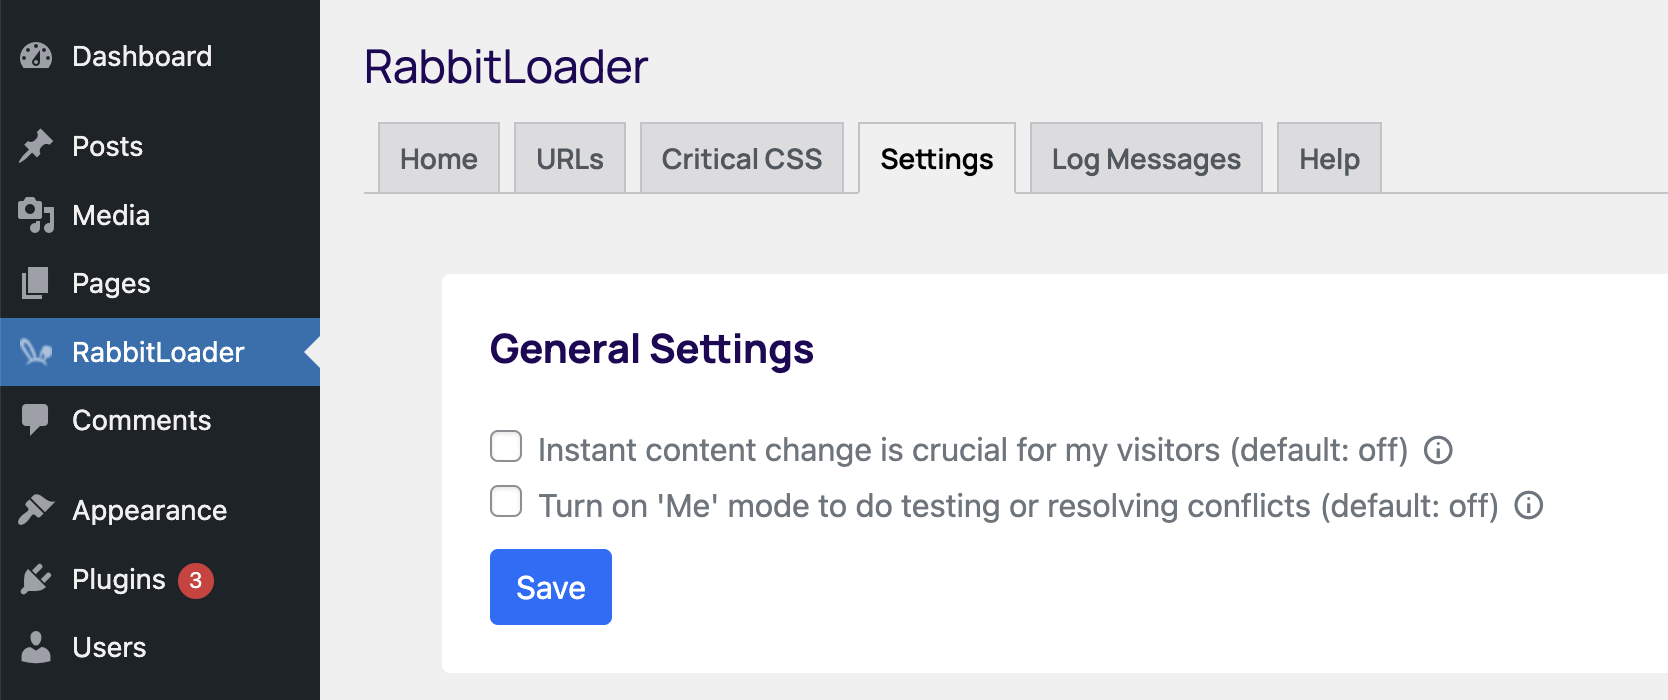The width and height of the screenshot is (1668, 700).
Task: Click the Pages document icon
Action: tap(36, 283)
